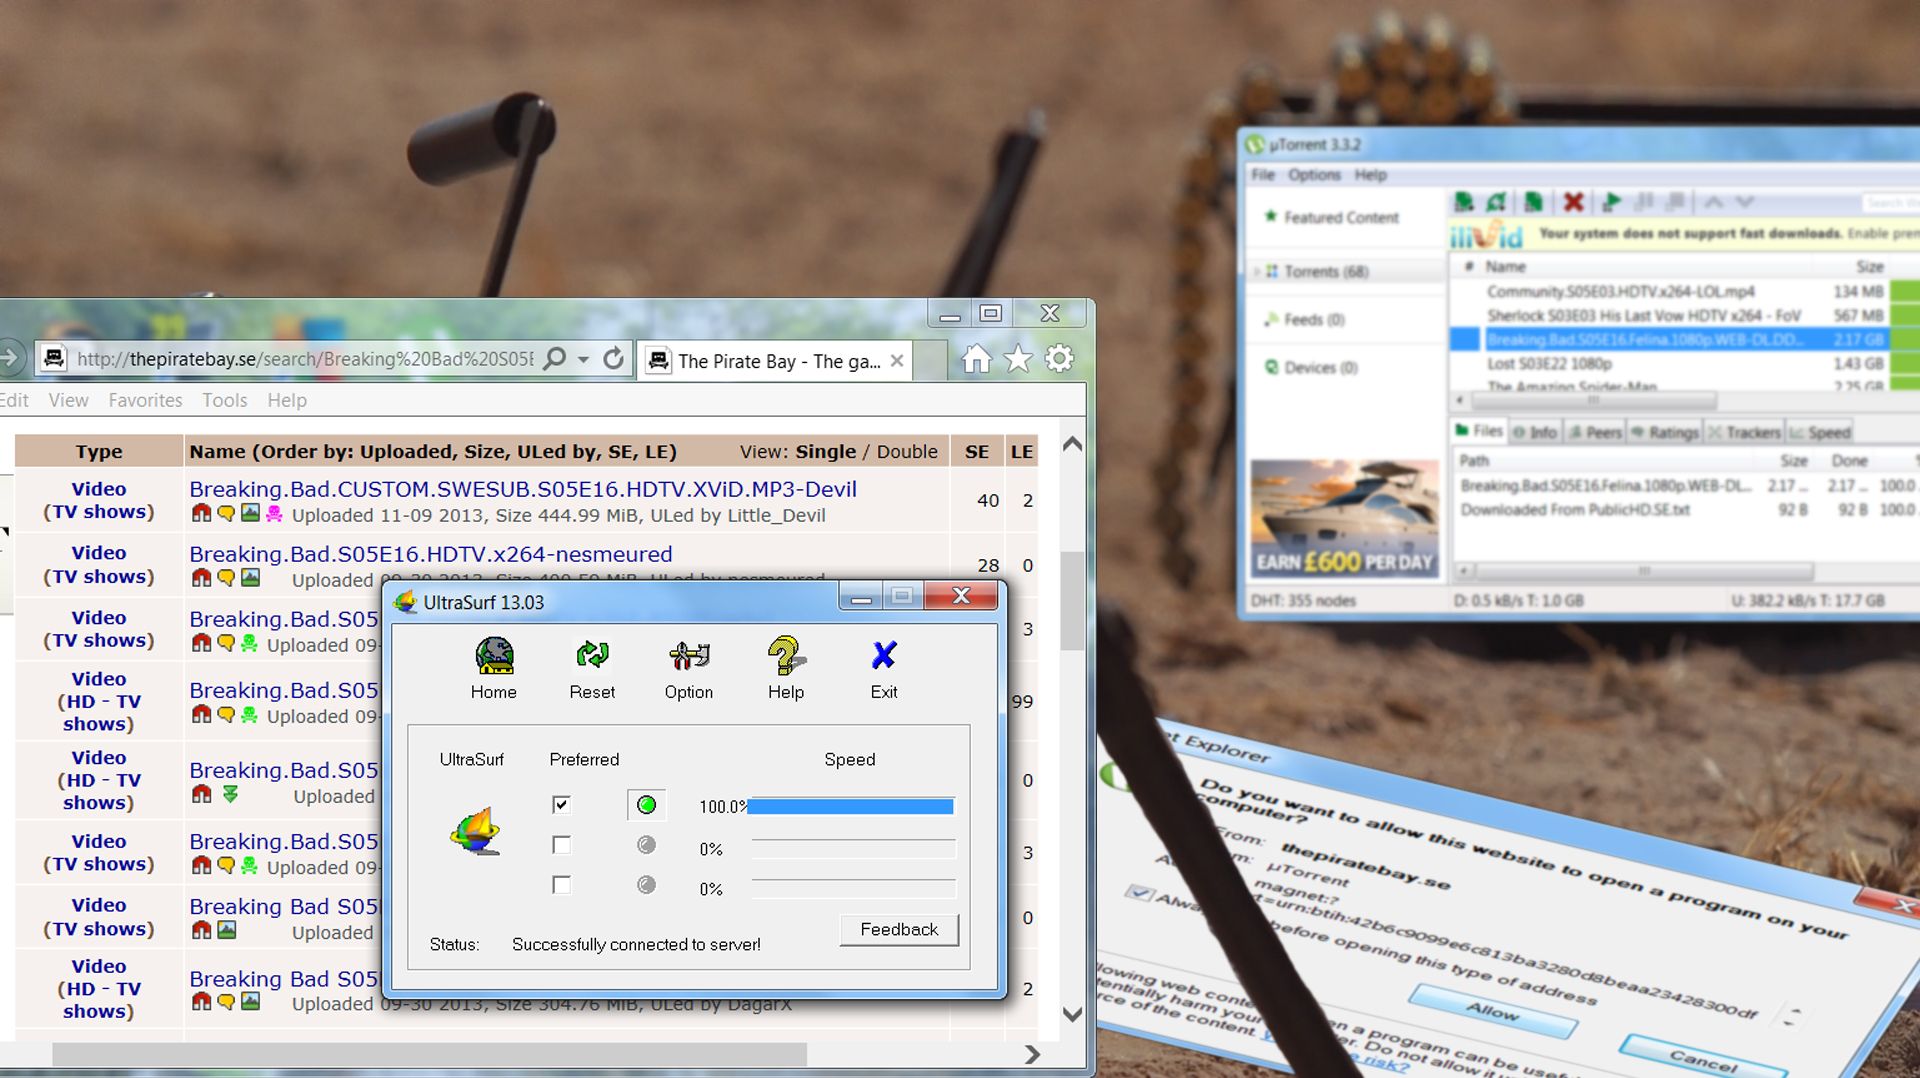This screenshot has height=1078, width=1920.
Task: Select Feeds (0) in uTorrent sidebar
Action: point(1304,320)
